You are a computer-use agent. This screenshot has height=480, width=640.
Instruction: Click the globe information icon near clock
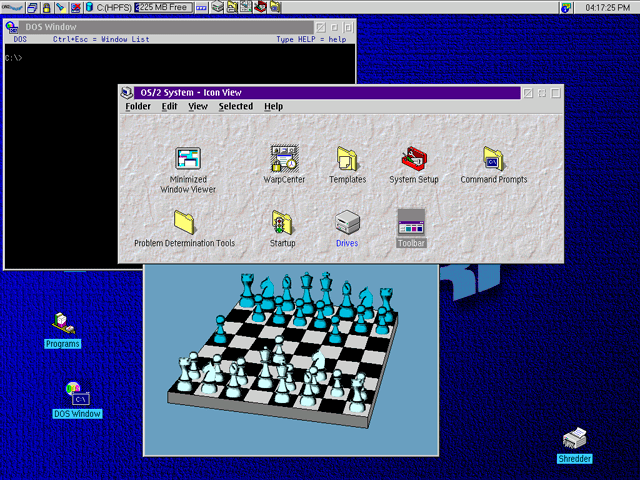(x=566, y=7)
